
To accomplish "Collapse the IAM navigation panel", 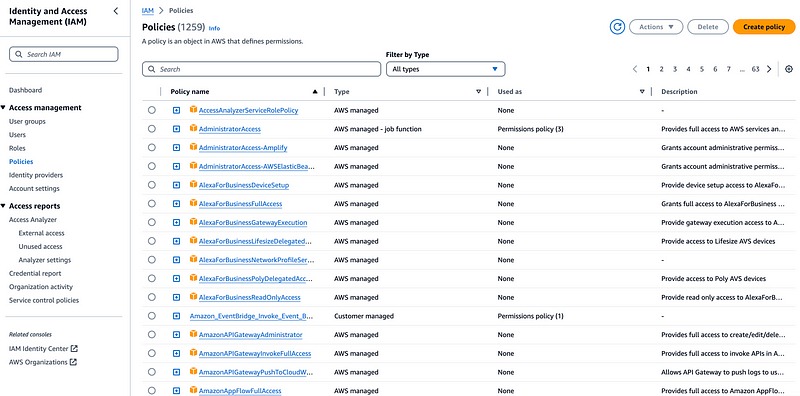I will [x=116, y=11].
